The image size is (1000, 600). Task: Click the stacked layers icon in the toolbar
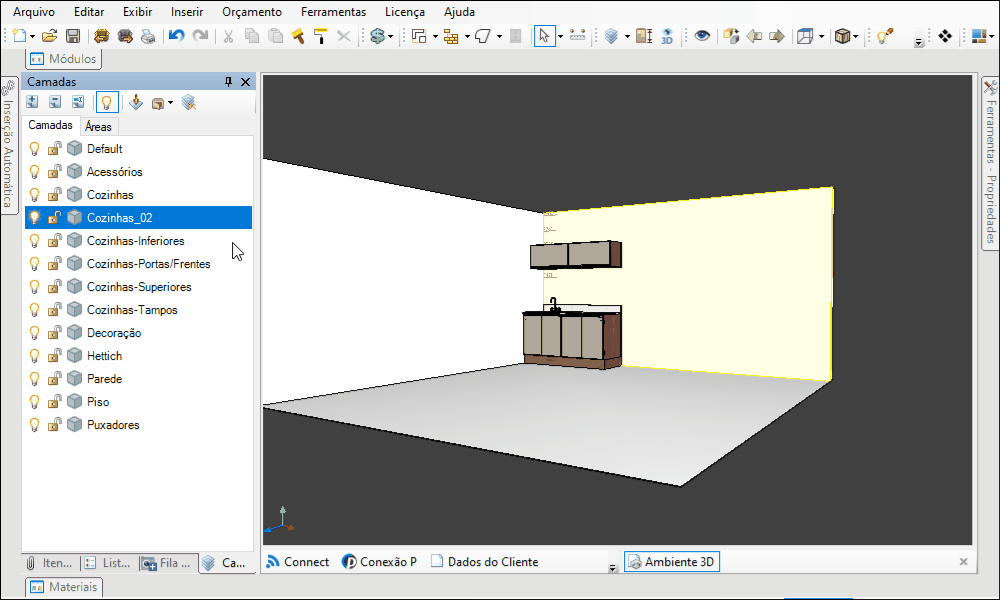611,36
